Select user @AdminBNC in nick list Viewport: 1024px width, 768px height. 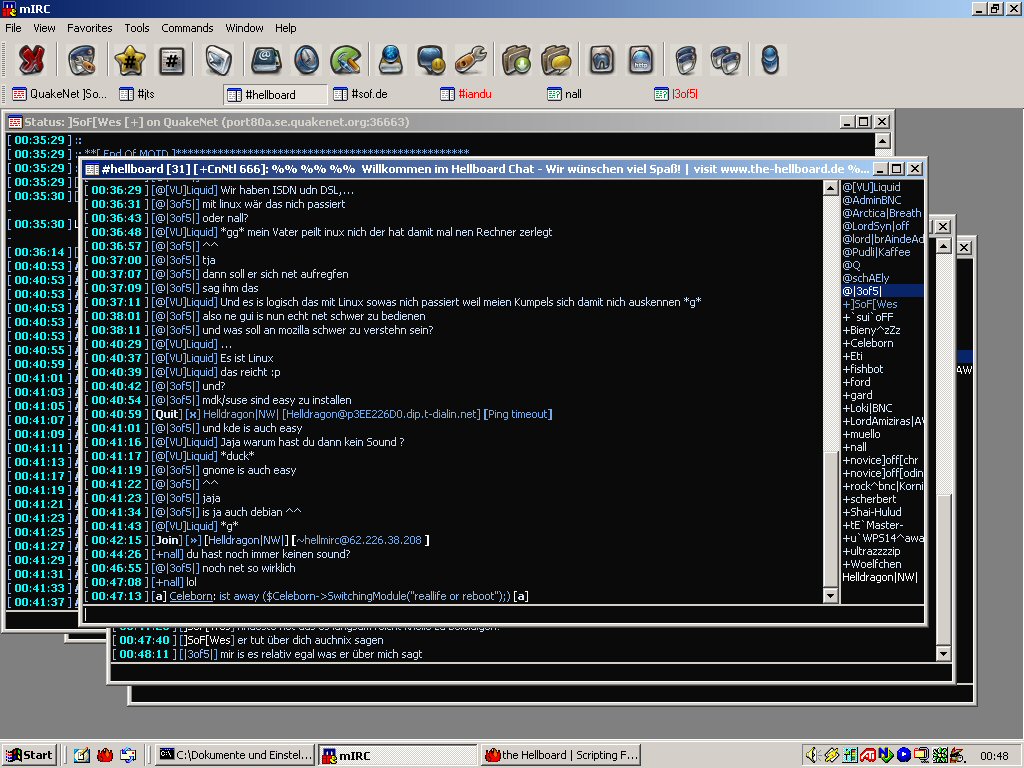point(871,200)
